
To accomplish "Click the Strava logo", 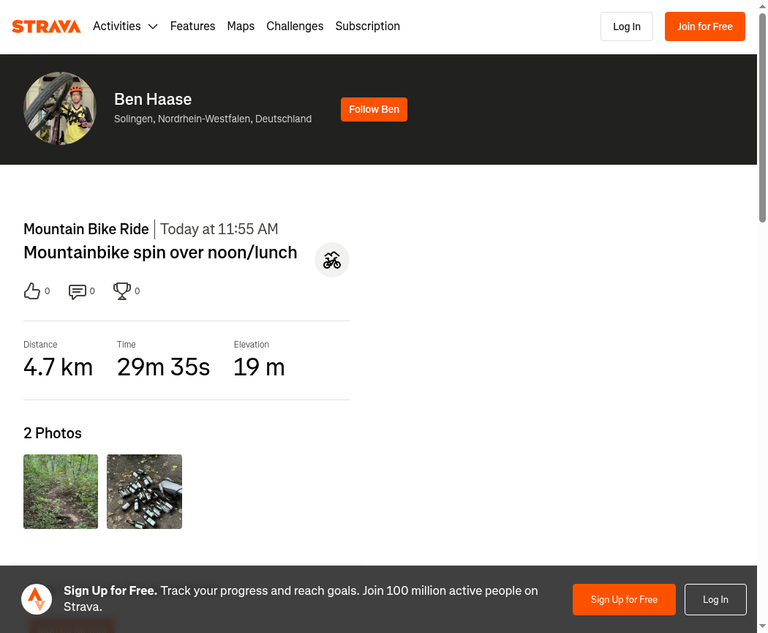I will [46, 26].
